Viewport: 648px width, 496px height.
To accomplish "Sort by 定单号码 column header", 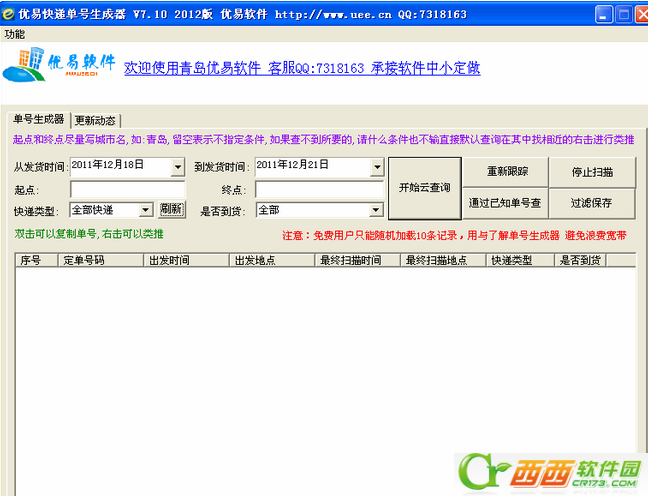I will pyautogui.click(x=100, y=260).
